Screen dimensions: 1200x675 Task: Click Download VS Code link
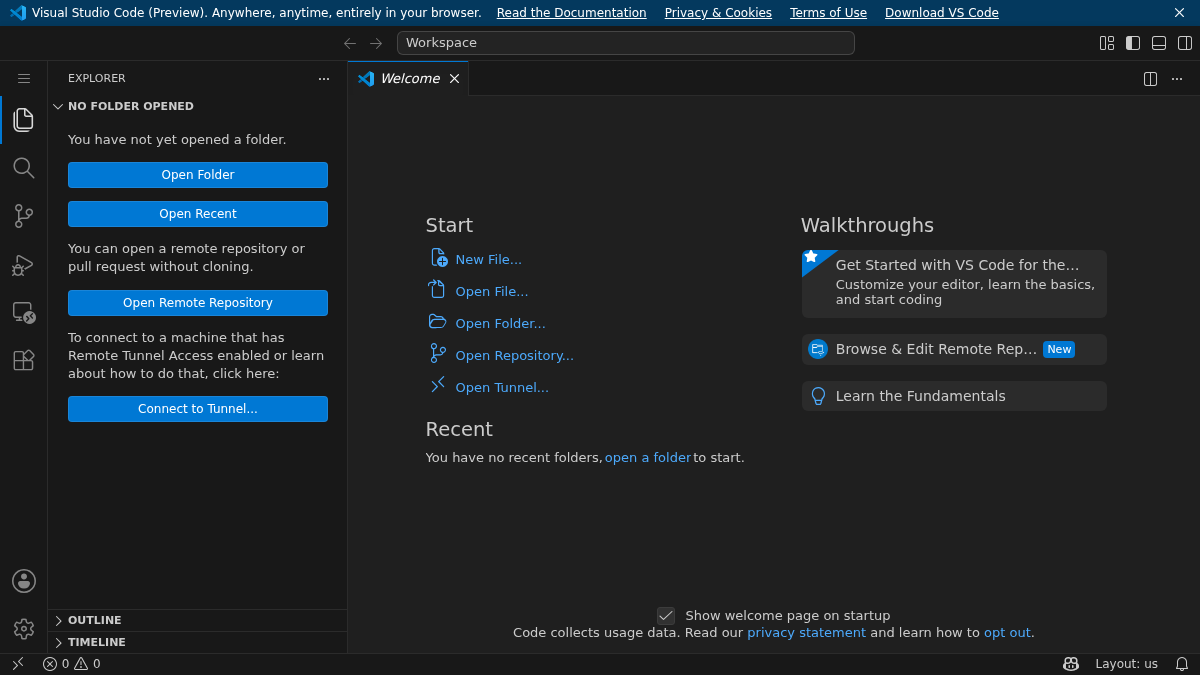(x=941, y=13)
